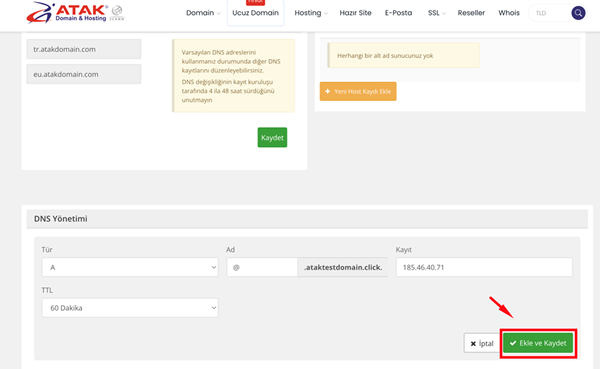Click the İptal cancel button

[x=482, y=343]
